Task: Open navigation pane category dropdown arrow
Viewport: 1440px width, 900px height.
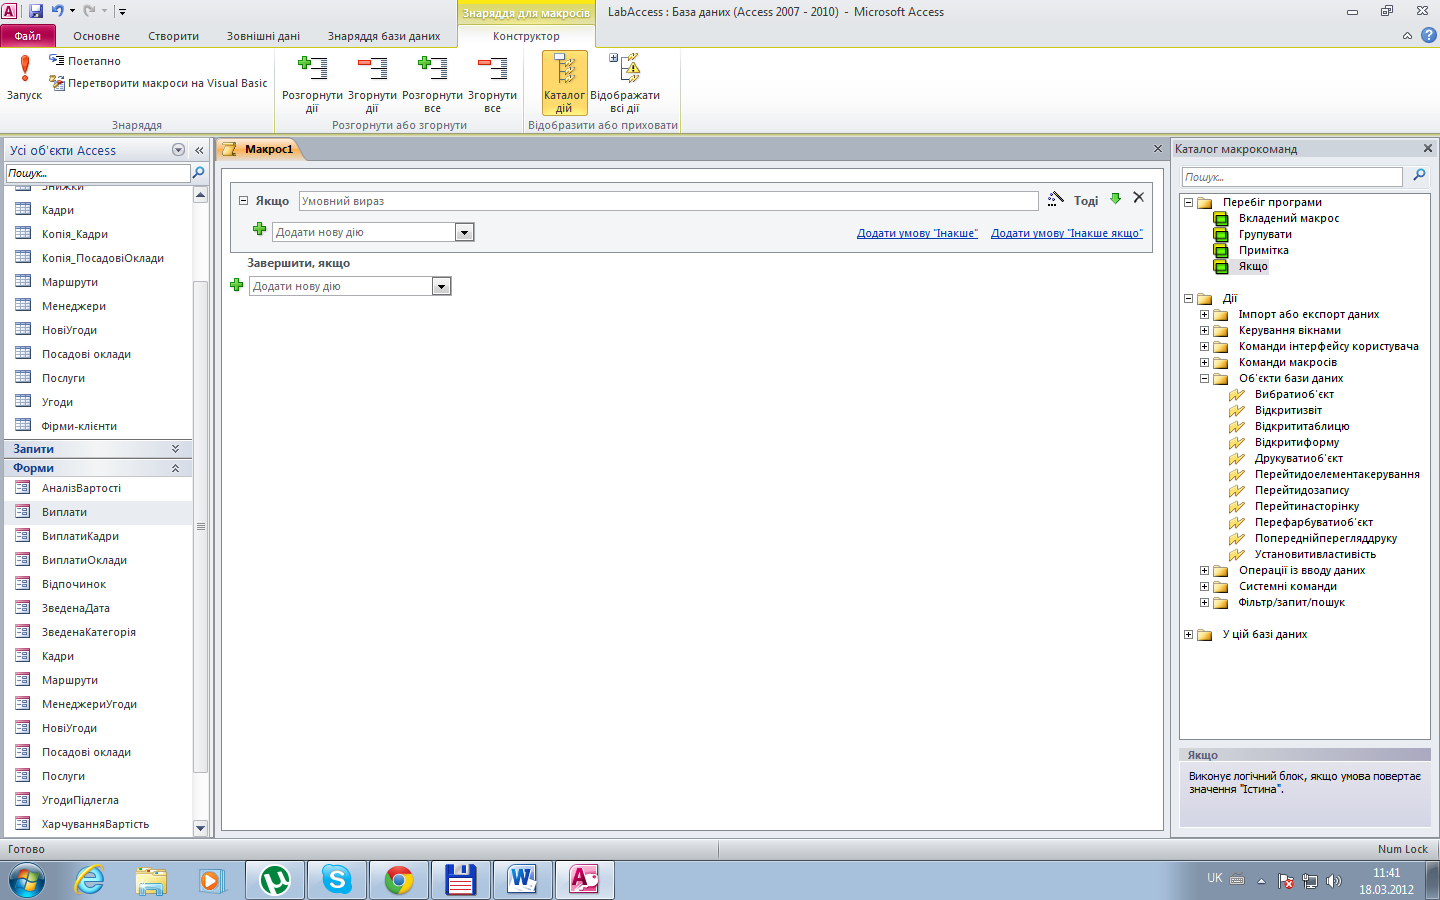Action: [178, 150]
